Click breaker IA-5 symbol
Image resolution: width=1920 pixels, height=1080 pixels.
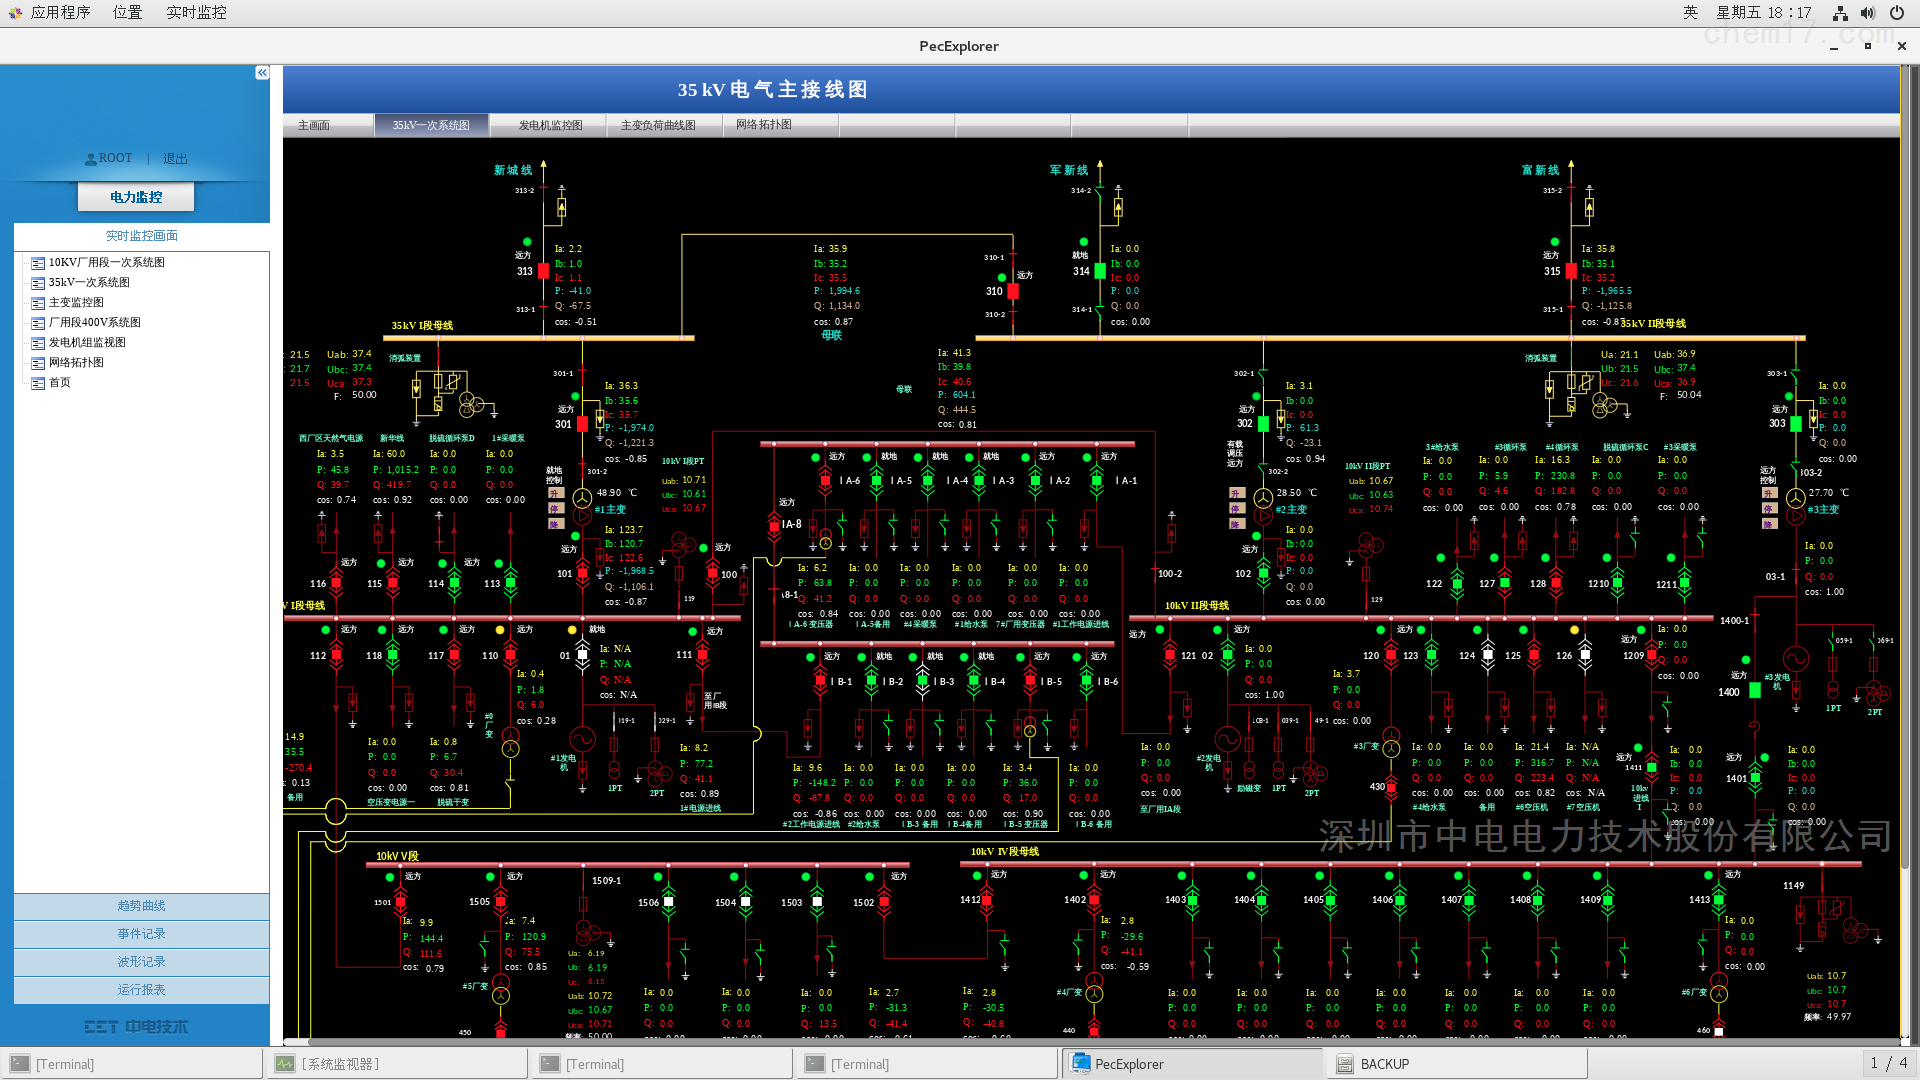[x=877, y=481]
